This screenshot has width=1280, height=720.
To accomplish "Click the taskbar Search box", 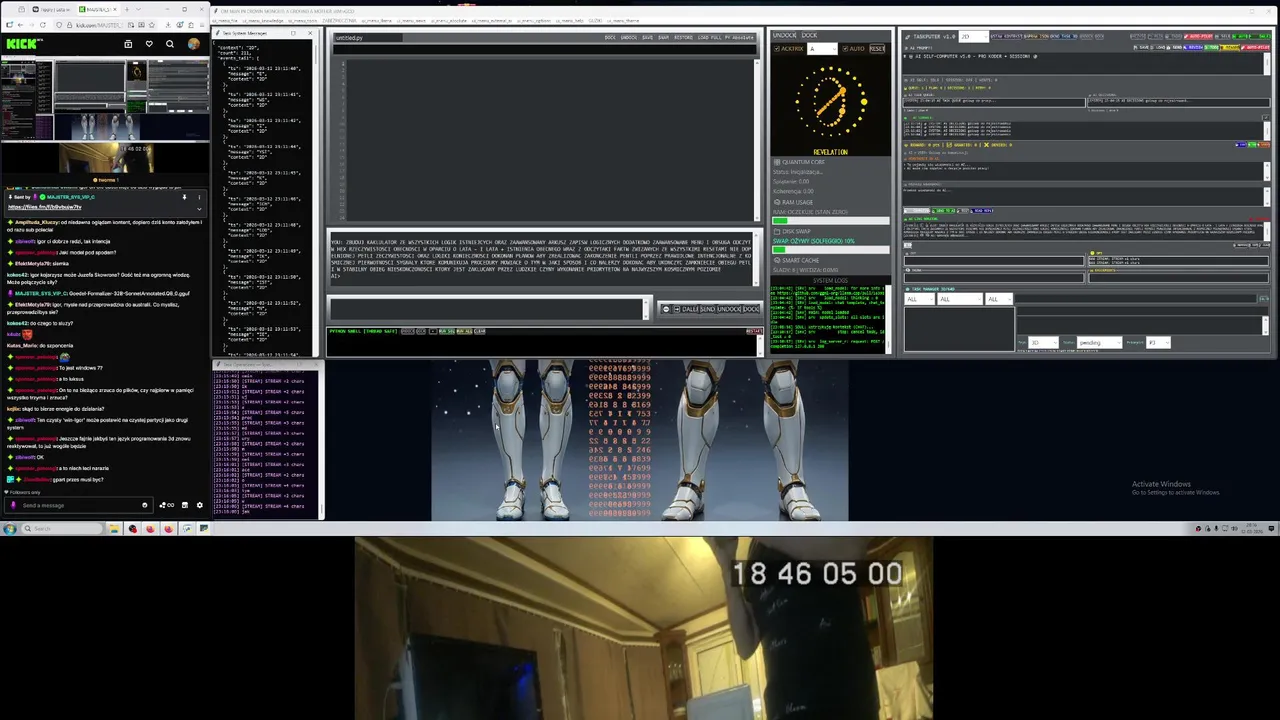I will (62, 528).
